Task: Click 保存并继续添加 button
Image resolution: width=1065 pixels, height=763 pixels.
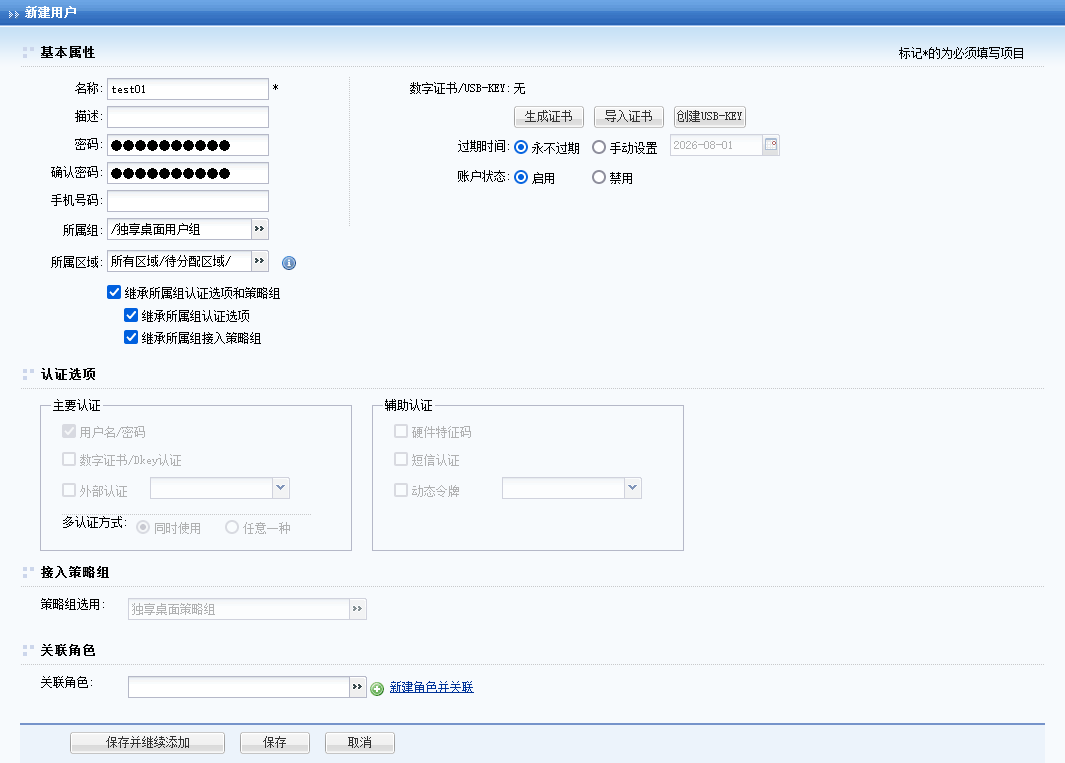Action: tap(147, 743)
